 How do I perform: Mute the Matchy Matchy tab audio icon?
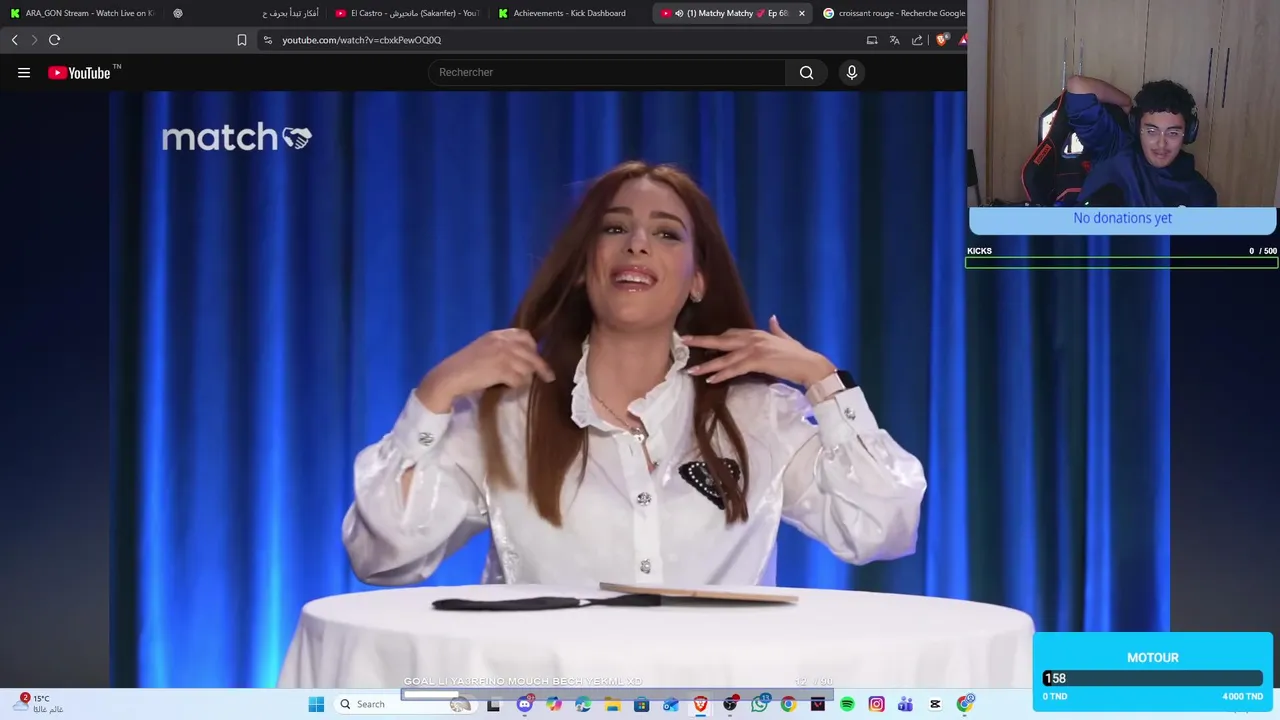click(x=679, y=13)
